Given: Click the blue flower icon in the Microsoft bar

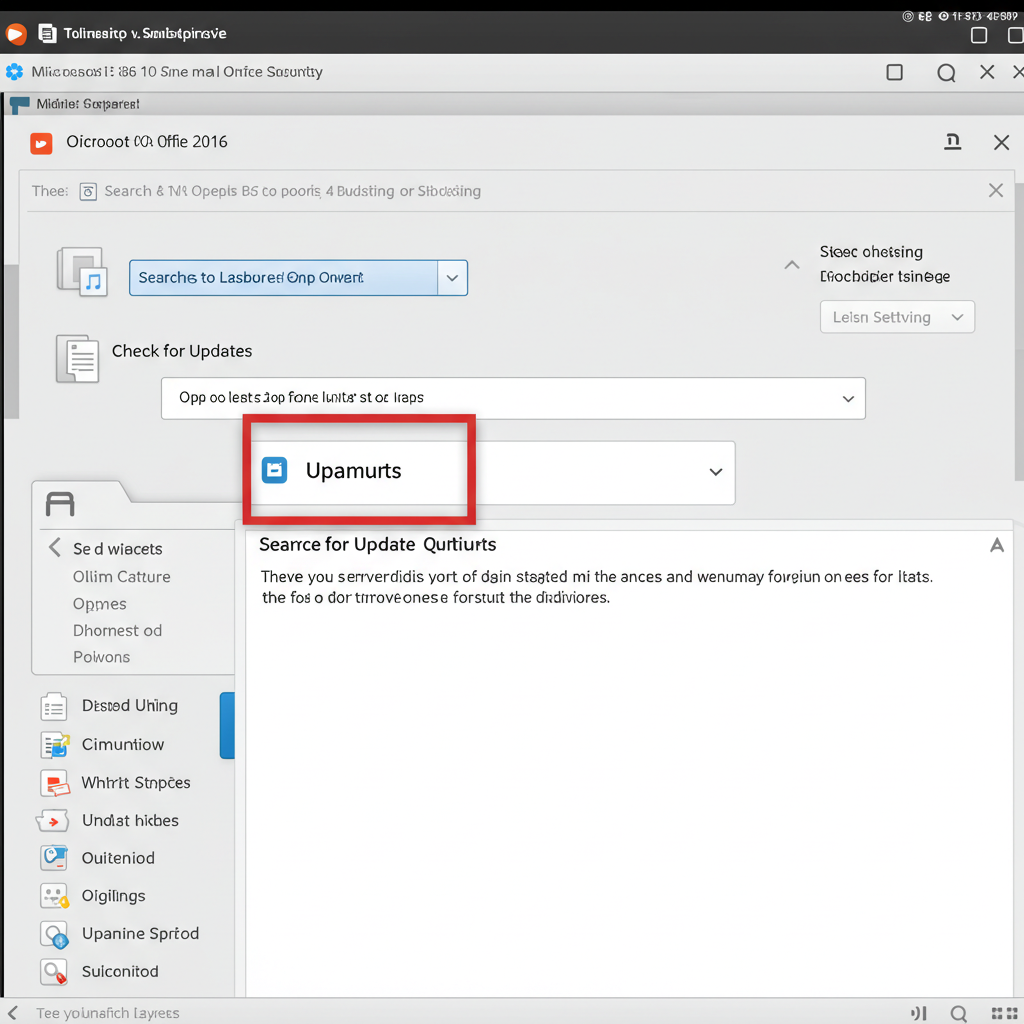Looking at the screenshot, I should (x=14, y=72).
